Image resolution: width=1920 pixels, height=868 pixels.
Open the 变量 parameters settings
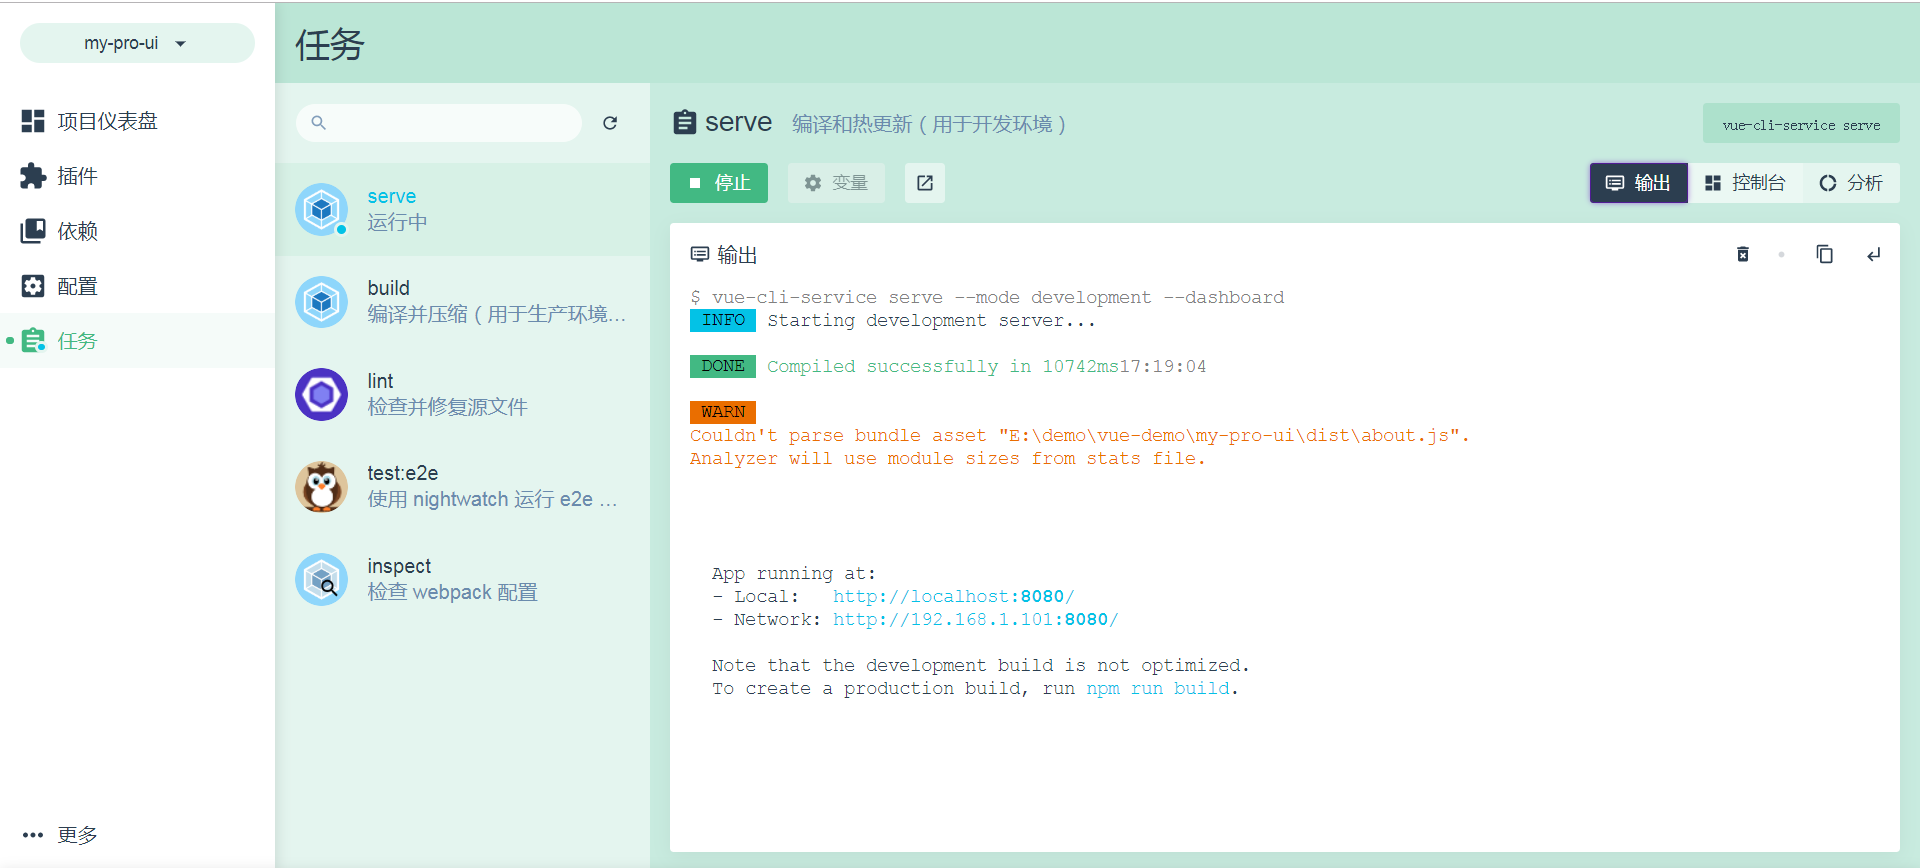click(x=836, y=183)
